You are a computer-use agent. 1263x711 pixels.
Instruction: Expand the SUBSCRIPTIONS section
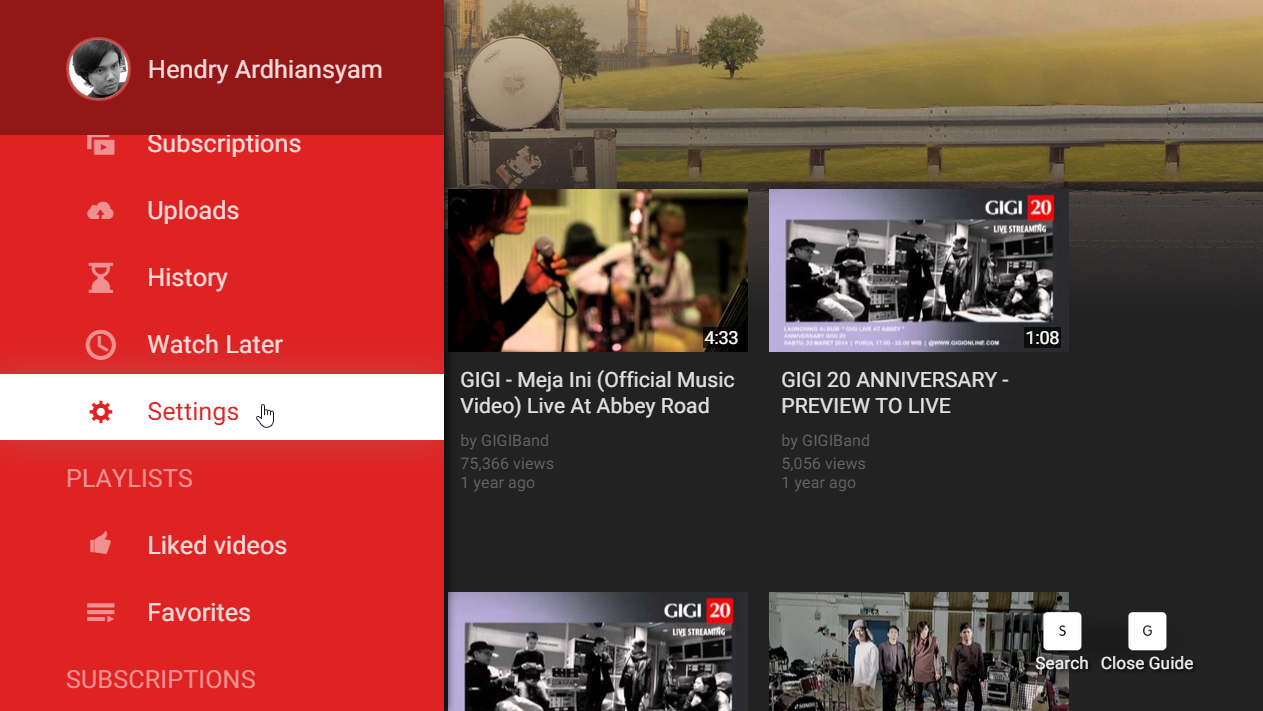[160, 679]
